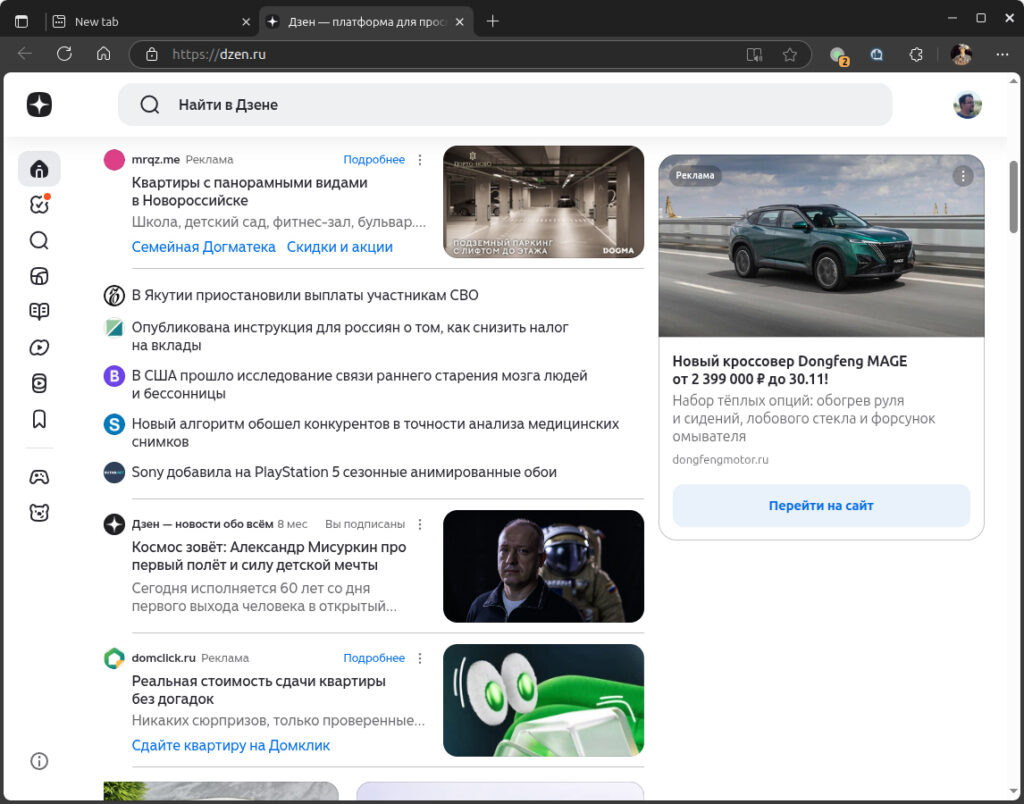The image size is (1024, 804).
Task: Add page to favorites star in address bar
Action: pyautogui.click(x=790, y=54)
